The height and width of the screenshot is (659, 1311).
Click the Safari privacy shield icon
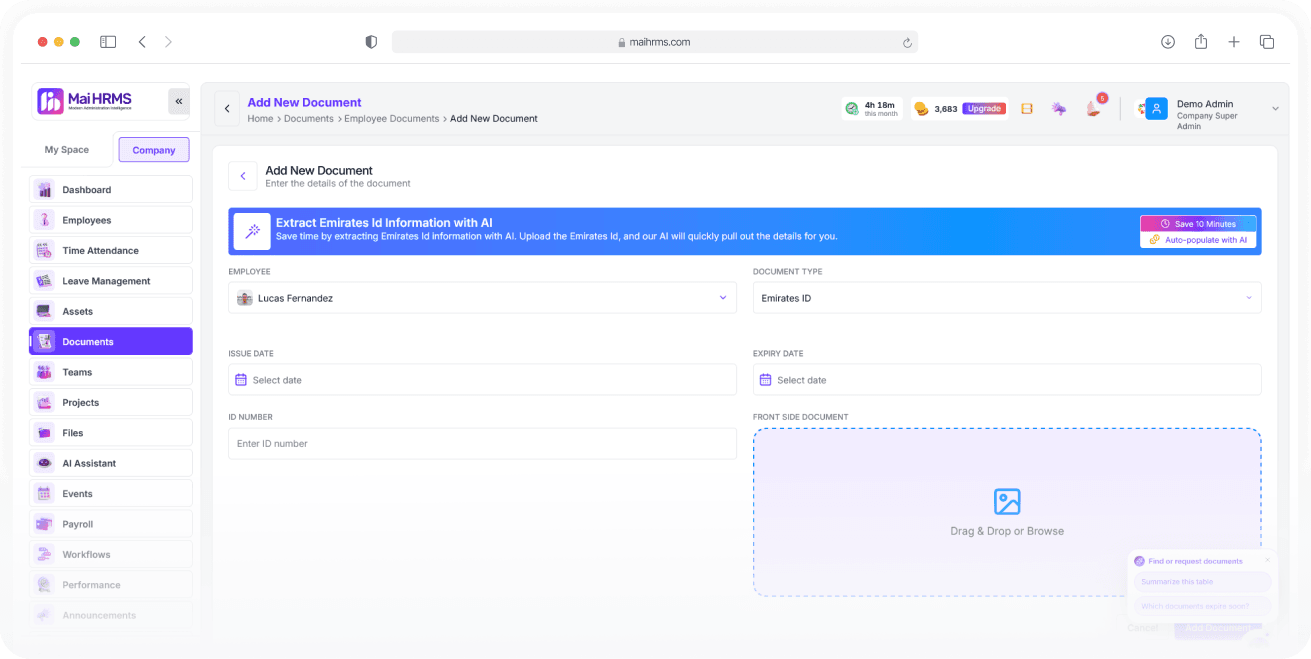tap(371, 42)
